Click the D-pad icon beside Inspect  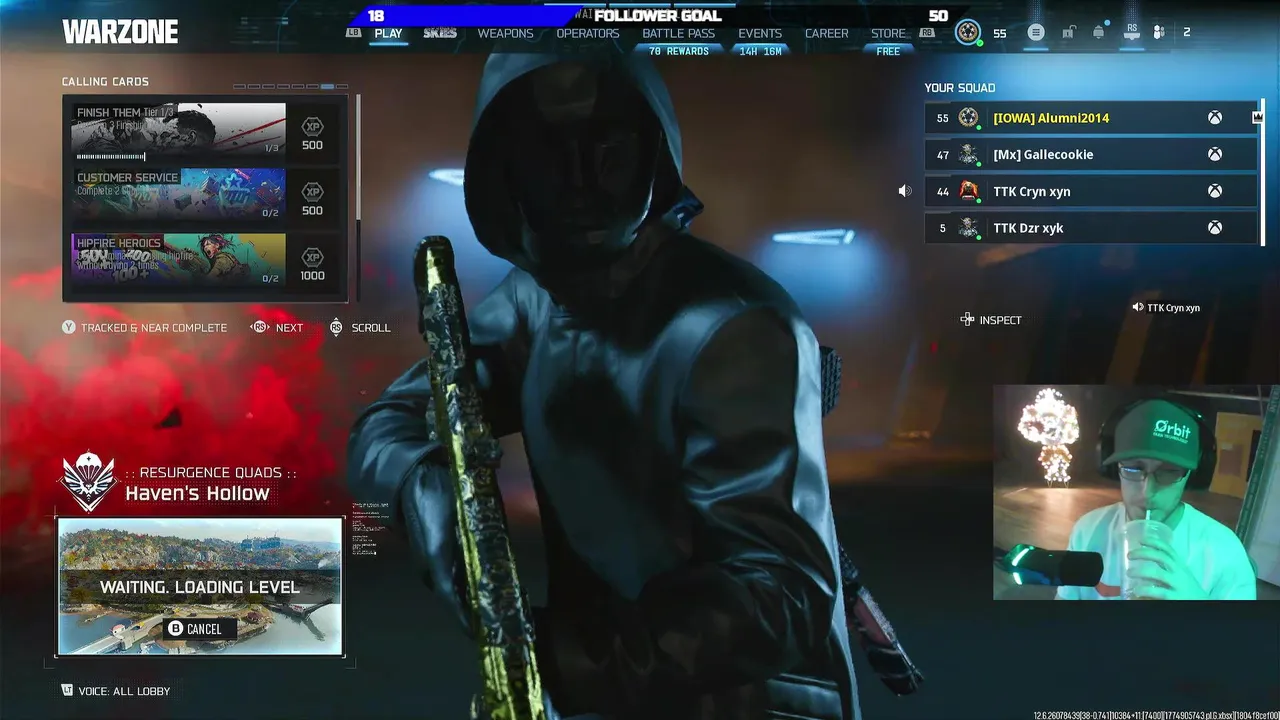[x=967, y=320]
